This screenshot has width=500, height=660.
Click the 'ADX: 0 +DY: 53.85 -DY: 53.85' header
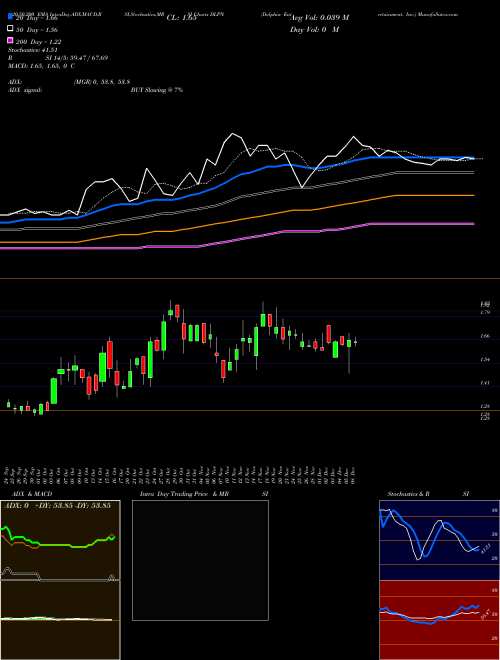click(x=57, y=505)
